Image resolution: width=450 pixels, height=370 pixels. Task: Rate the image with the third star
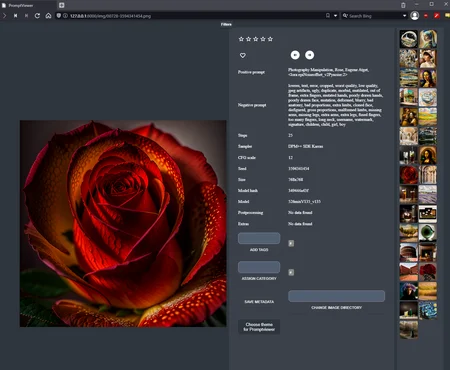256,39
